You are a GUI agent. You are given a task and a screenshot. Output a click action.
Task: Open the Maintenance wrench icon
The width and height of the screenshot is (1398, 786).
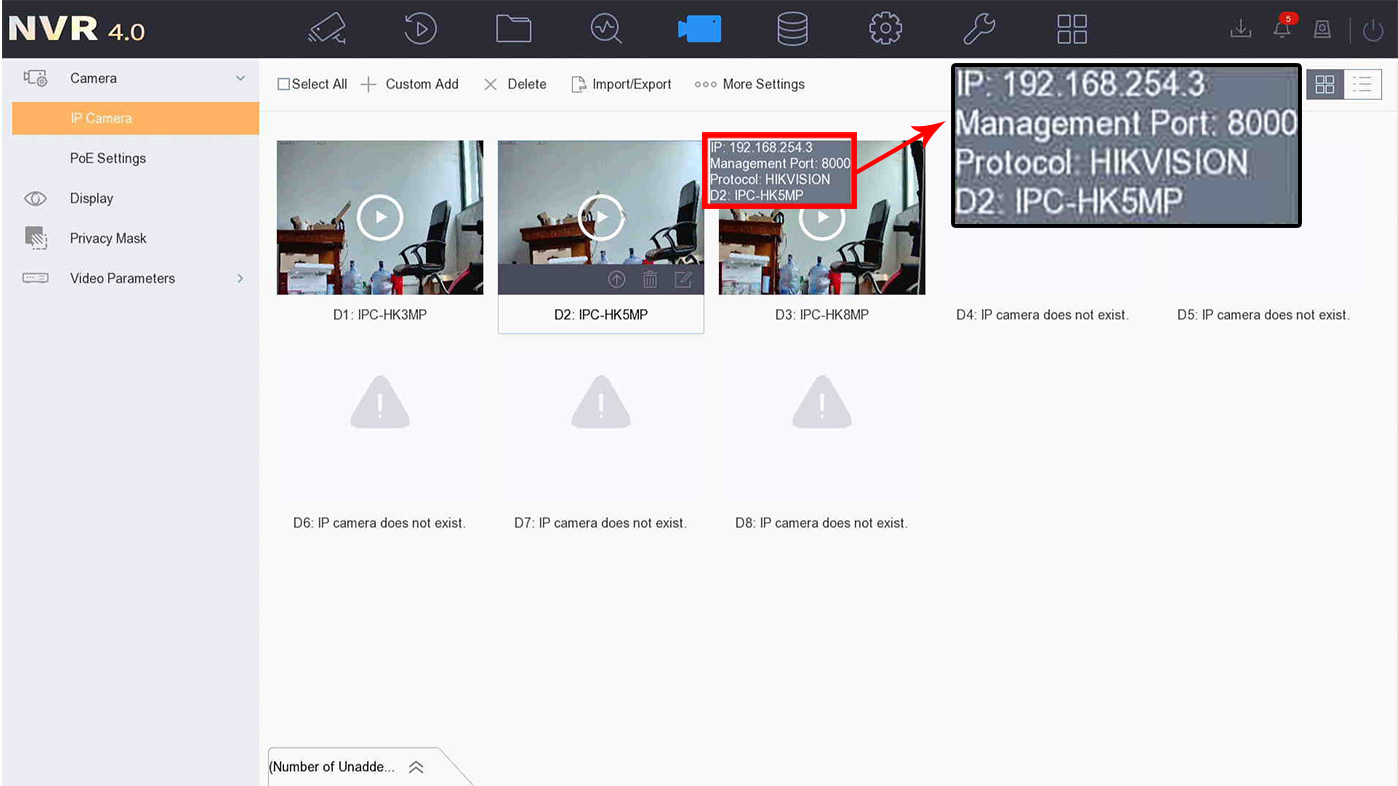pyautogui.click(x=978, y=28)
